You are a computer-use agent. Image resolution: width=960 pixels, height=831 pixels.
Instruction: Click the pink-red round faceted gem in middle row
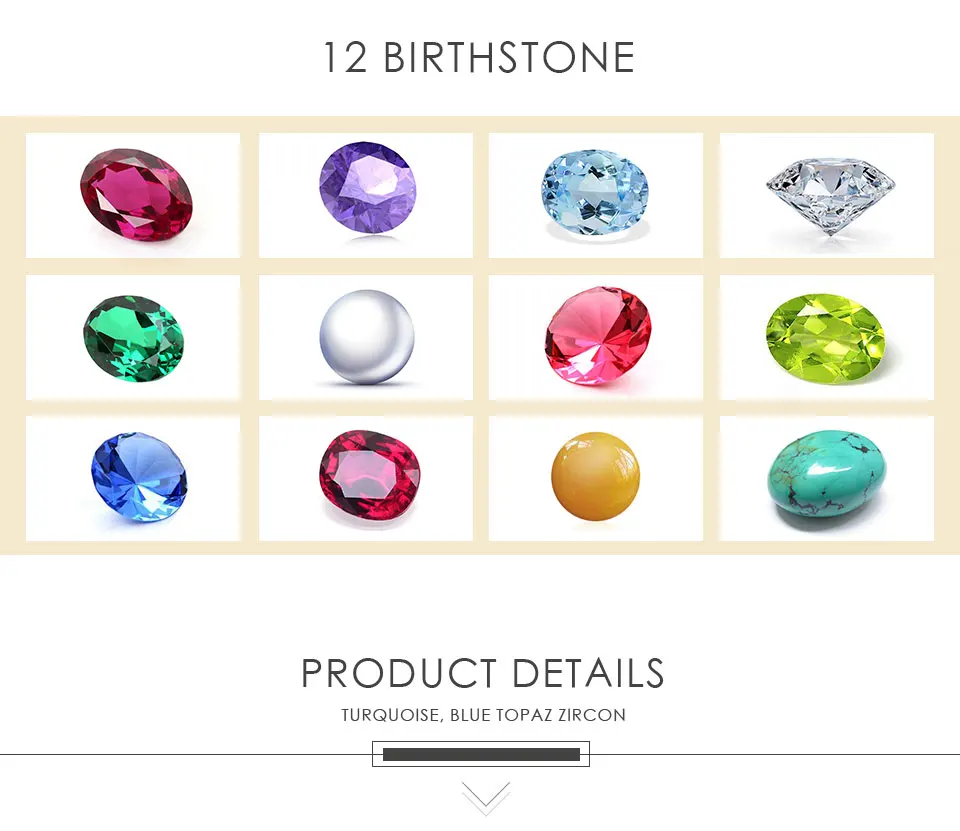598,335
